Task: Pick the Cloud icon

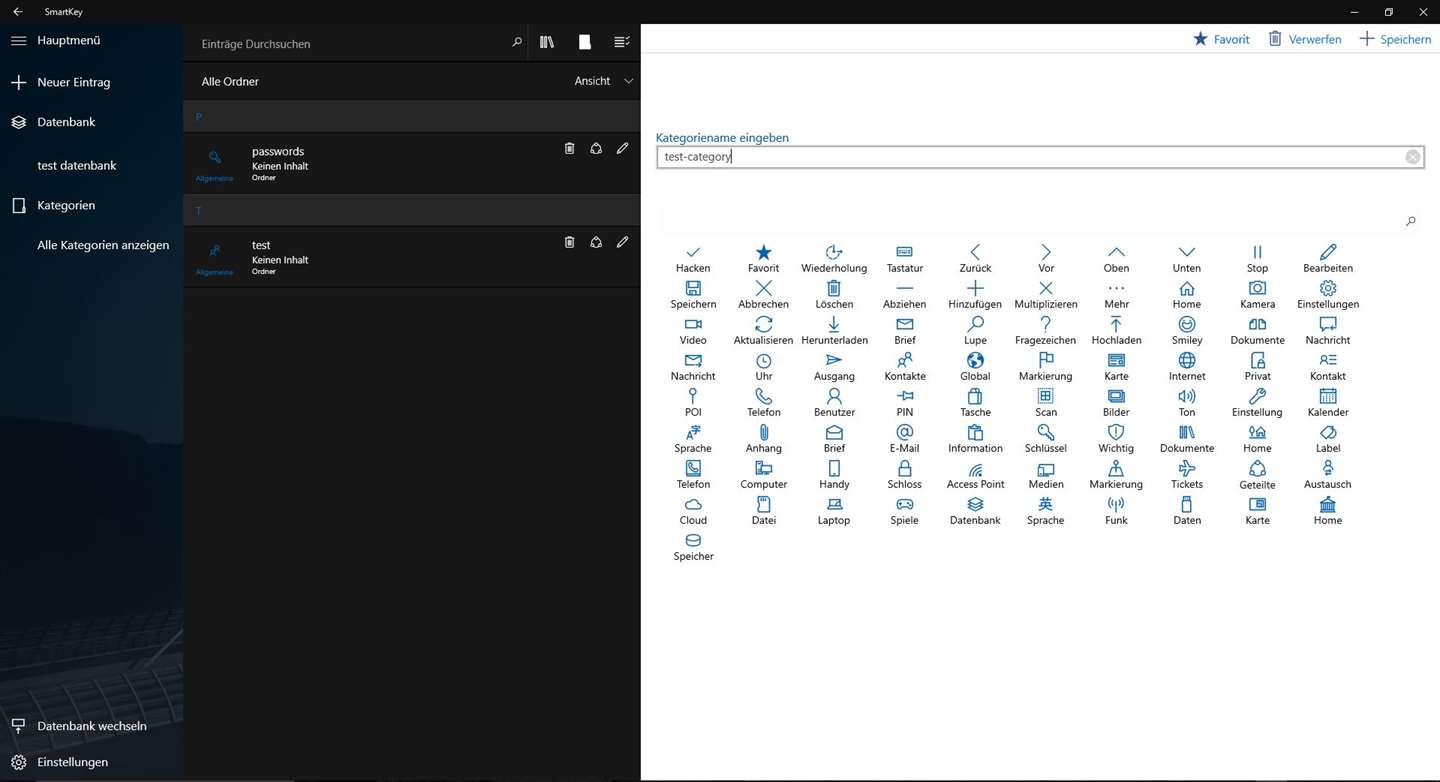Action: pos(693,510)
